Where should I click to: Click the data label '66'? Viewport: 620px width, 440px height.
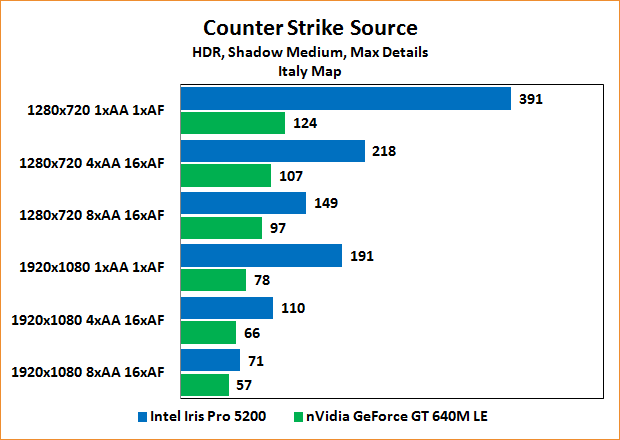click(252, 333)
